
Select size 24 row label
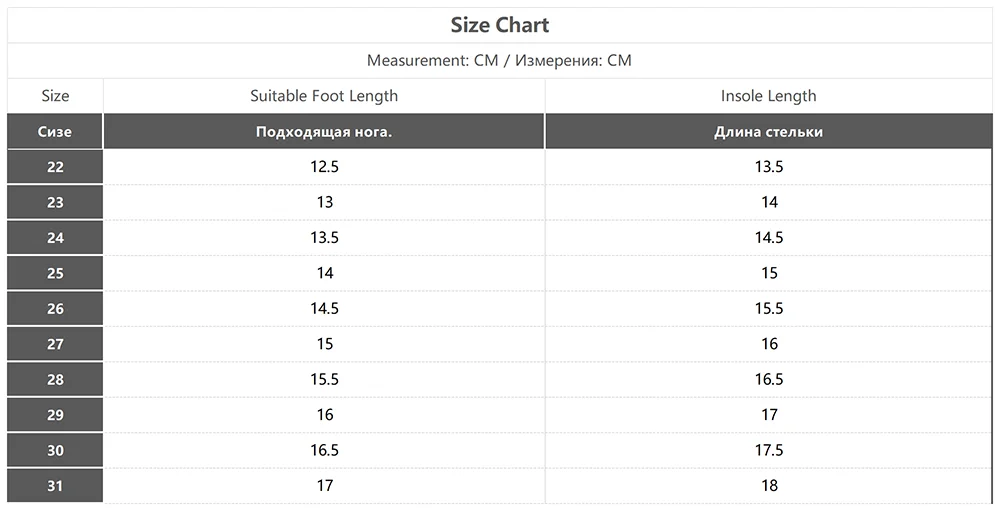coord(55,238)
